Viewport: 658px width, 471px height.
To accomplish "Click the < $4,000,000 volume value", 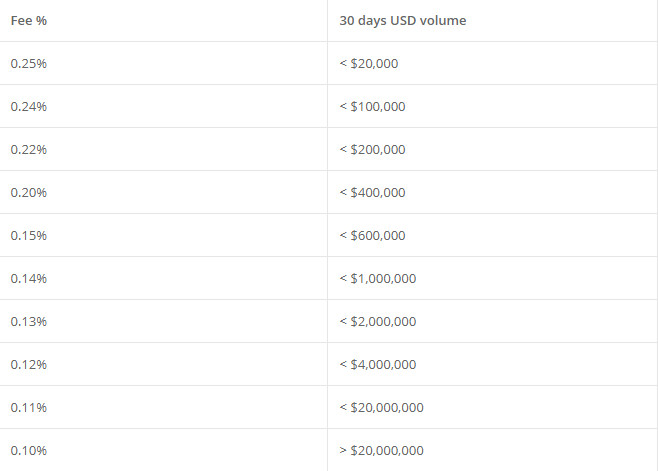I will (x=378, y=365).
